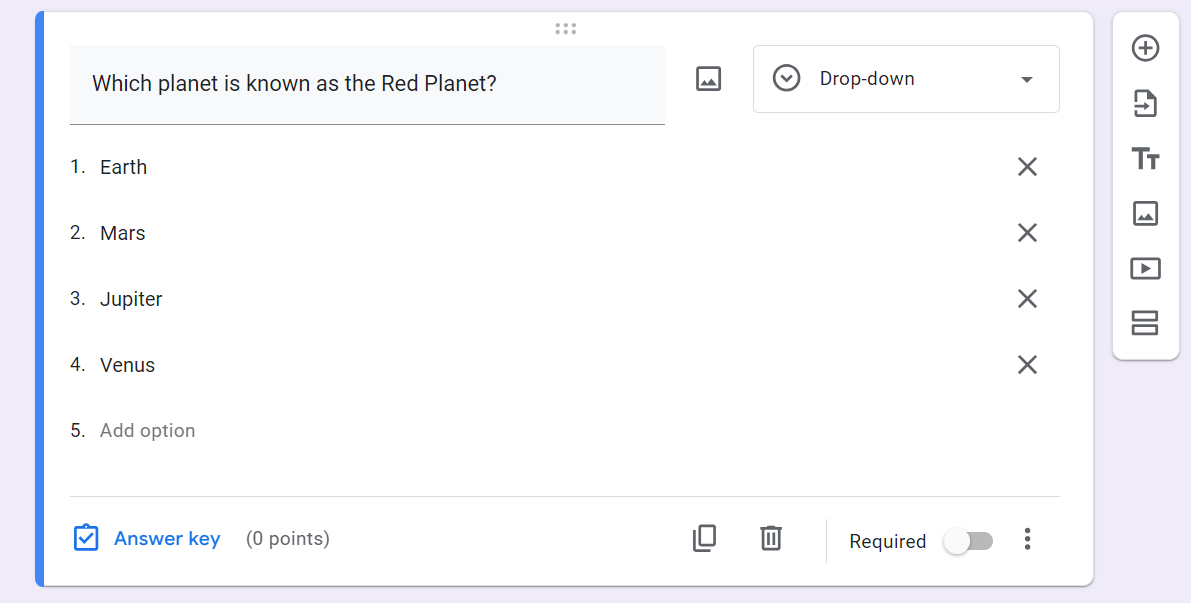Click the Add video sidebar icon

[x=1145, y=268]
